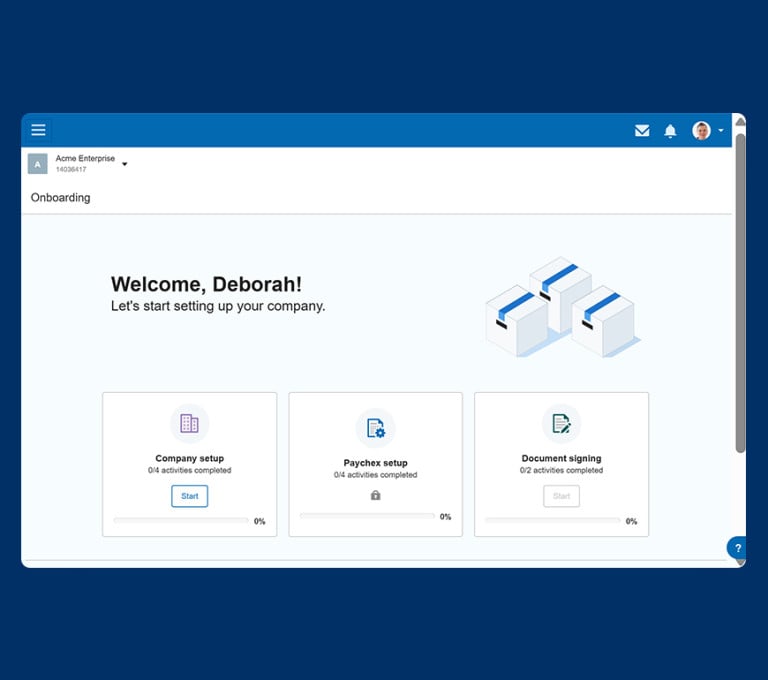This screenshot has height=680, width=768.
Task: Click the stacked boxes illustration
Action: pyautogui.click(x=563, y=307)
